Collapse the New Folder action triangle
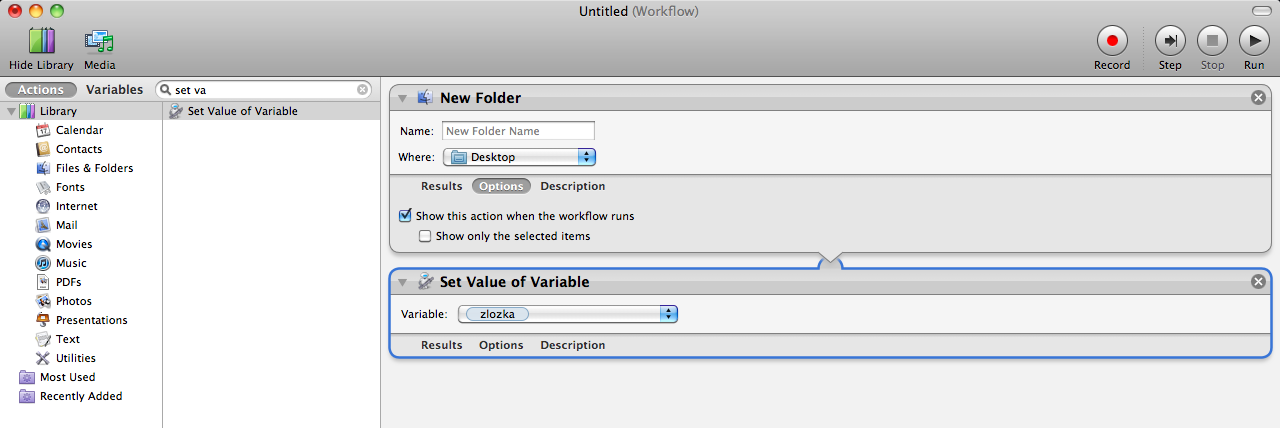1280x428 pixels. pos(402,98)
